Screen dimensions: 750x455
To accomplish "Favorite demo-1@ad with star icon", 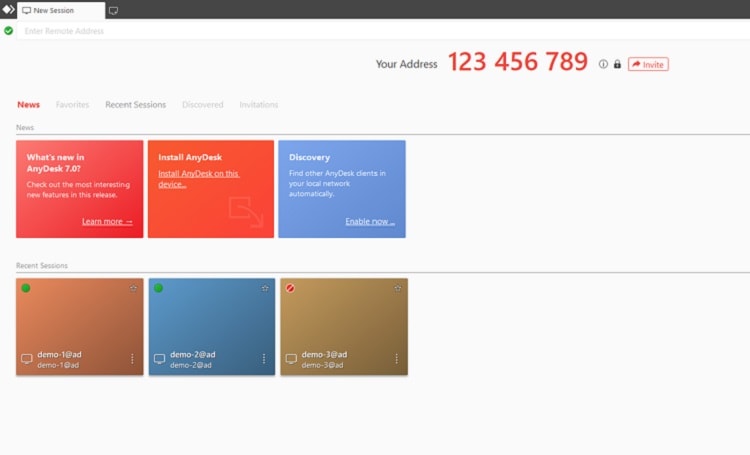I will (133, 288).
